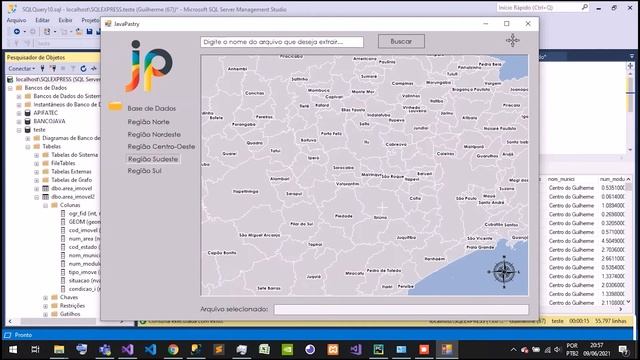The height and width of the screenshot is (360, 640).
Task: Select Região Norte in the sidebar
Action: tap(148, 122)
